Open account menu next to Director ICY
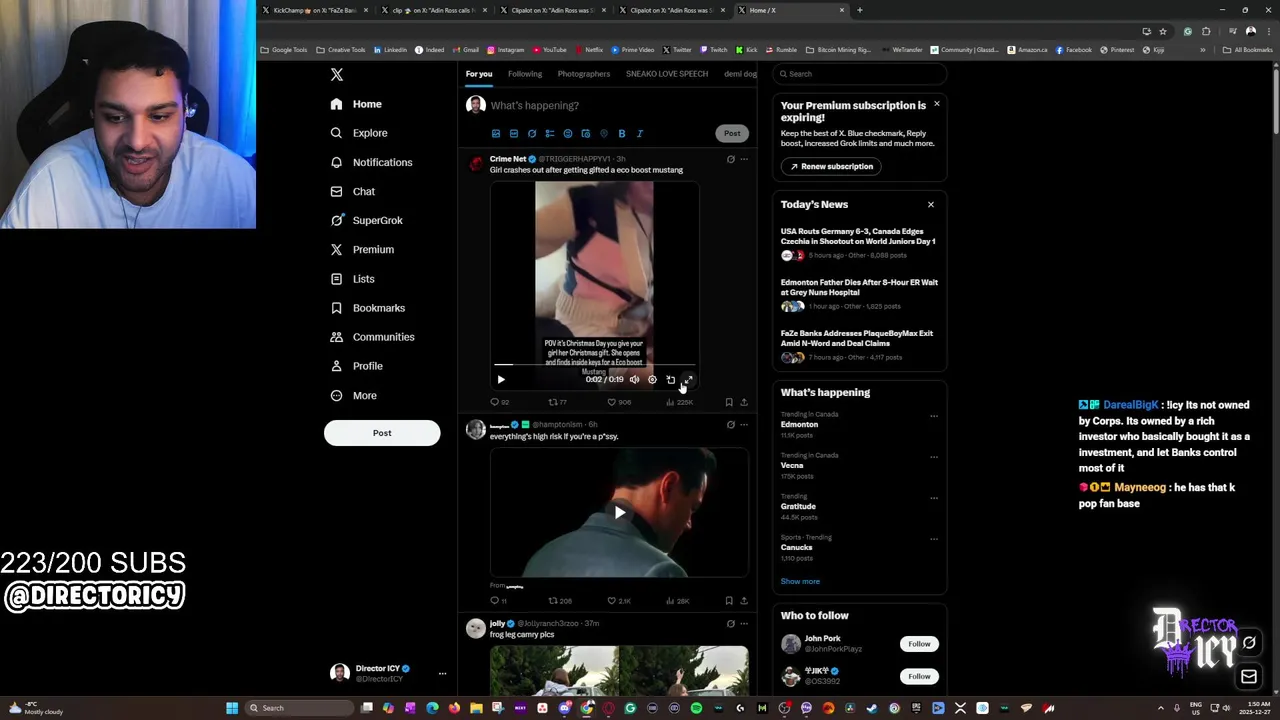 click(x=442, y=673)
